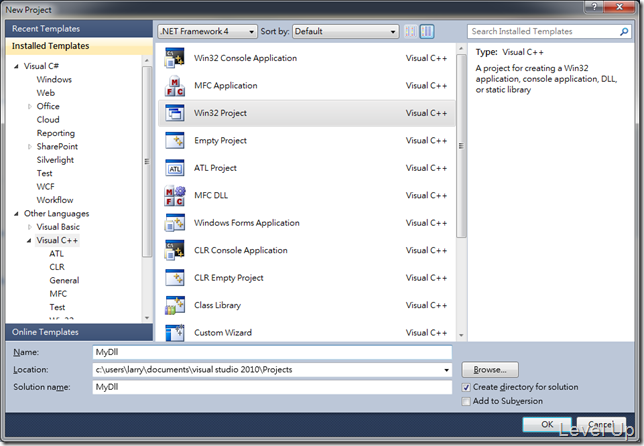
Task: Select the Reporting category
Action: pos(56,133)
